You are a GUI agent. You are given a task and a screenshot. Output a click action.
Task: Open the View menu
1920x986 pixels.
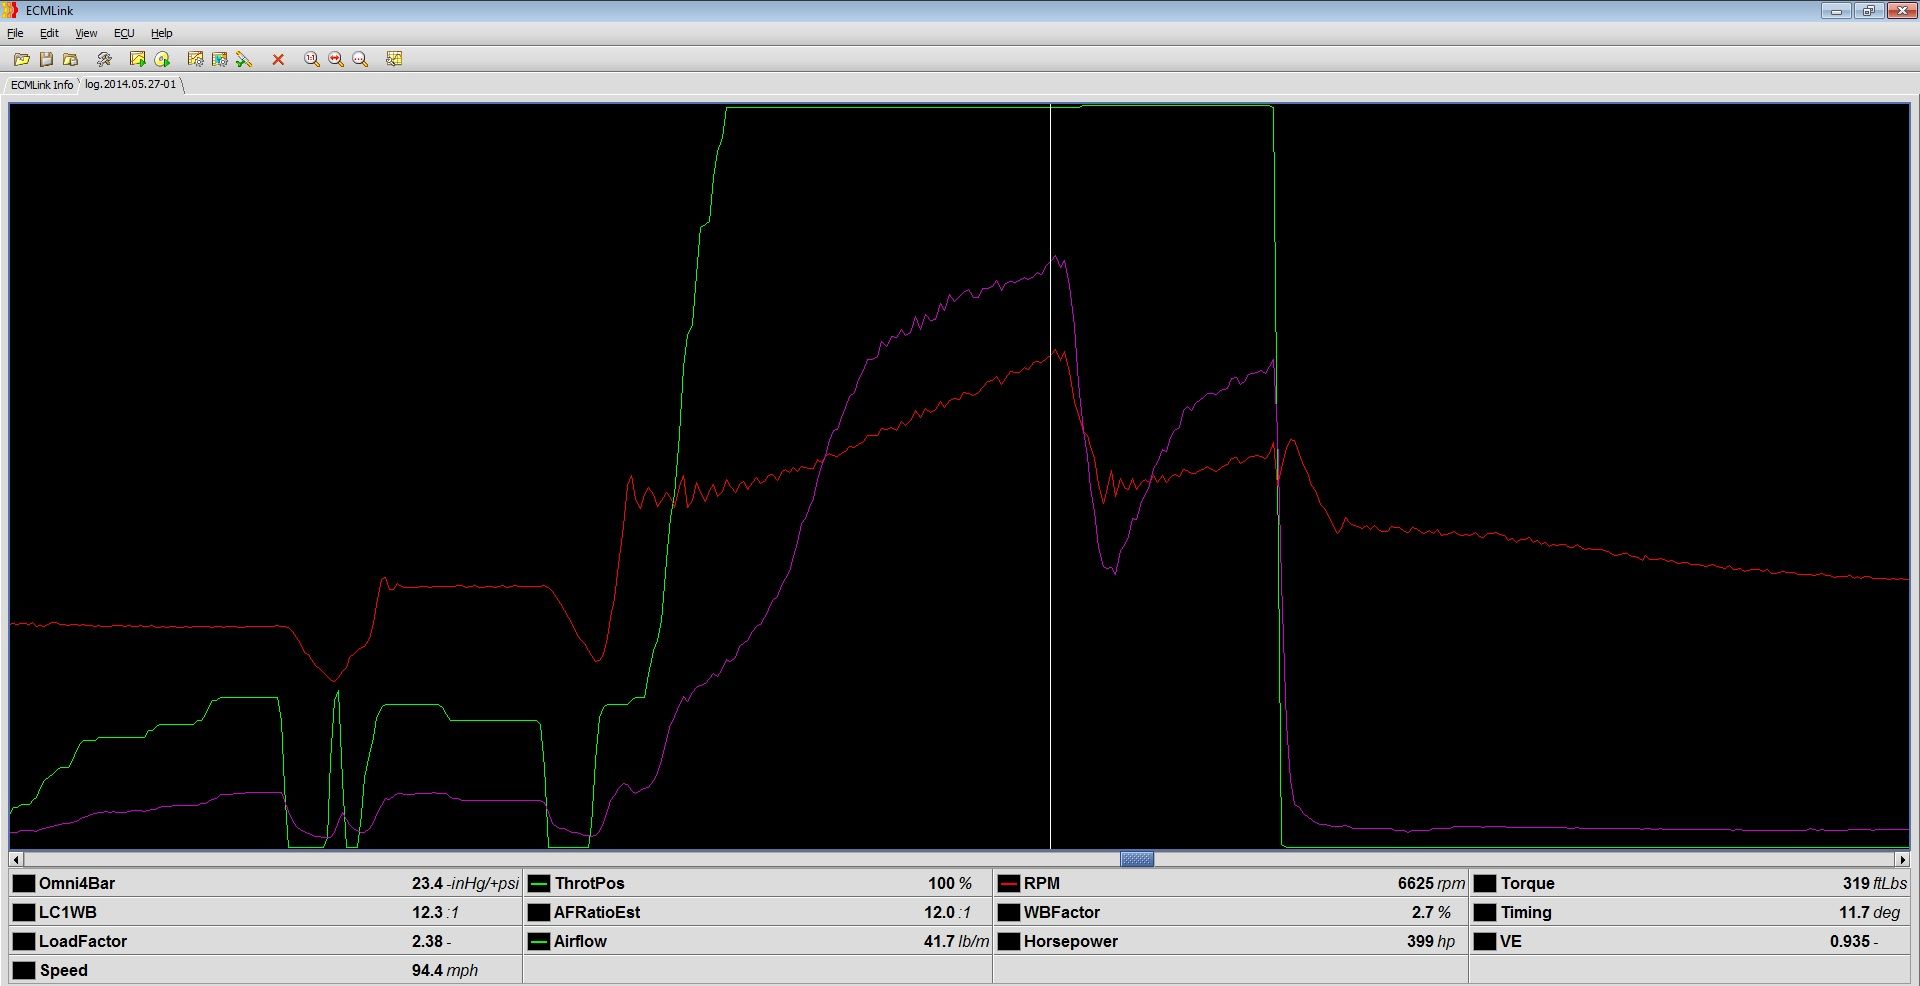point(86,33)
